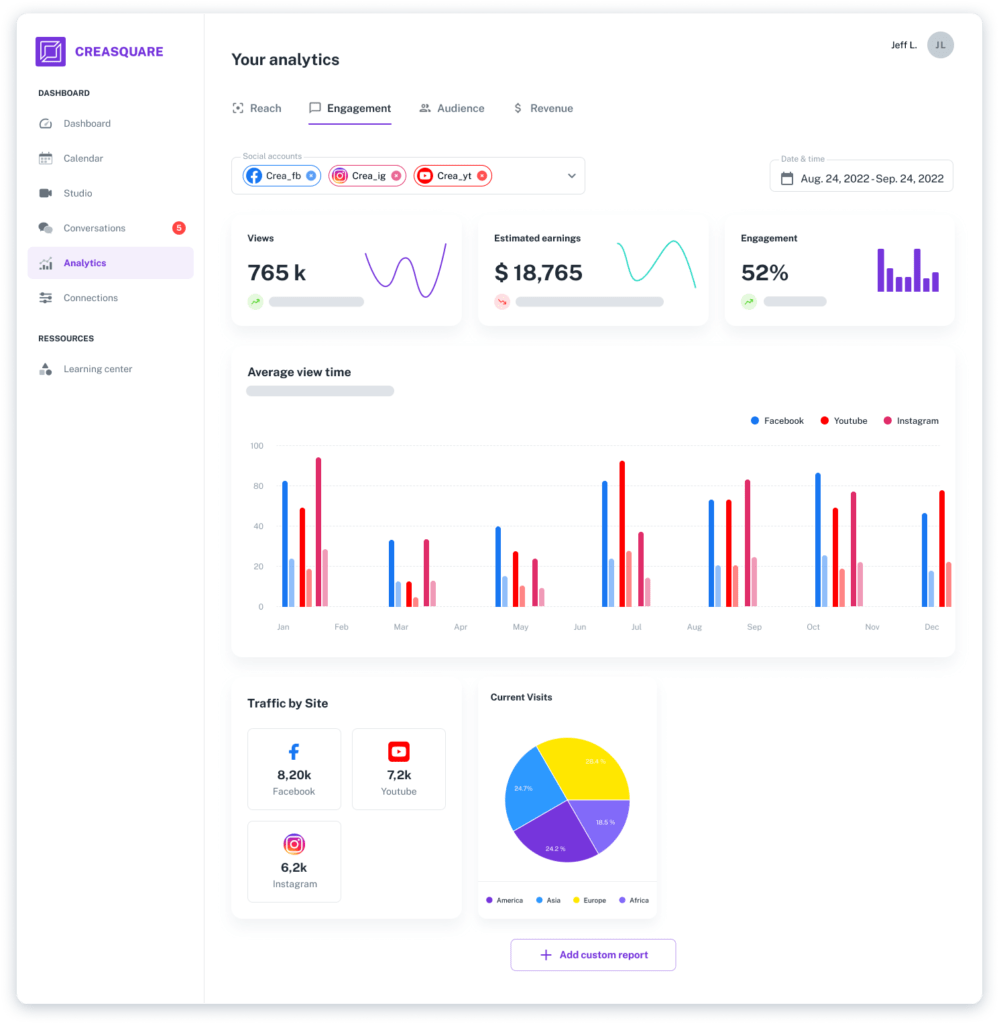Open the date range Aug 24 - Sep 24 selector
Viewport: 999px width, 1024px height.
870,175
